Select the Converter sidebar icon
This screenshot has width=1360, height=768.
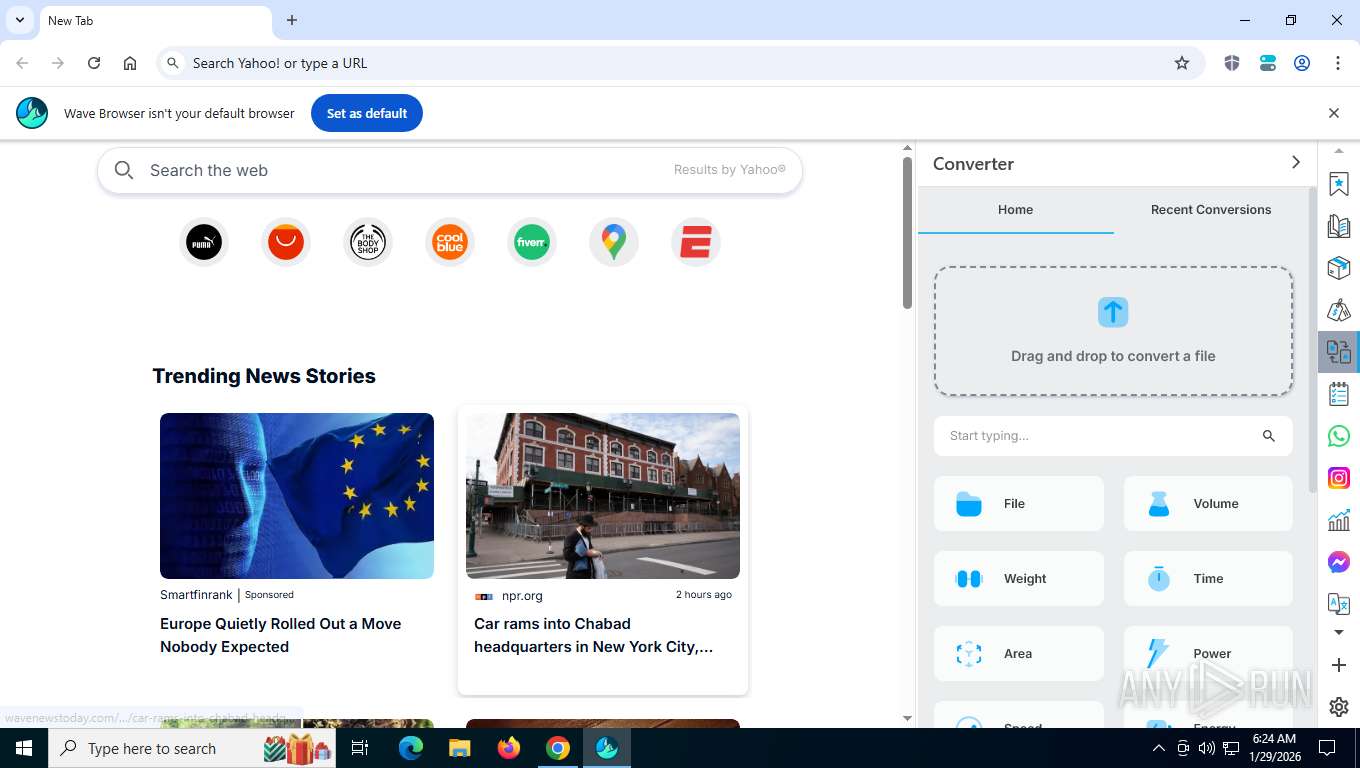1339,352
